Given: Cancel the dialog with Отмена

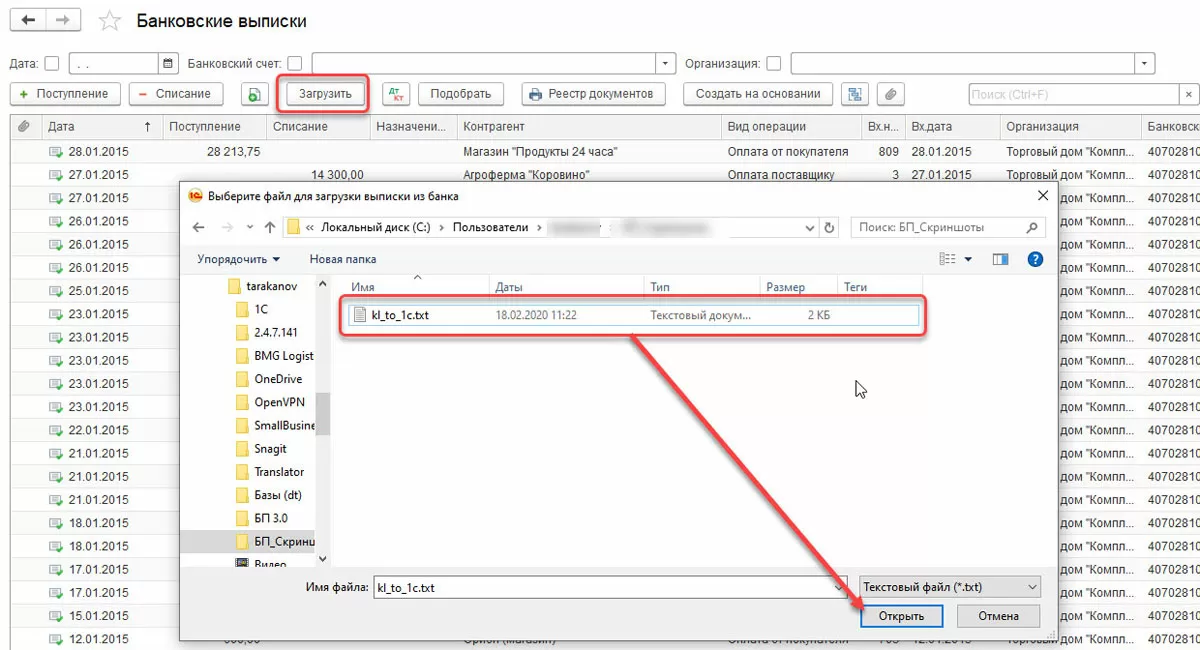Looking at the screenshot, I should coord(998,616).
